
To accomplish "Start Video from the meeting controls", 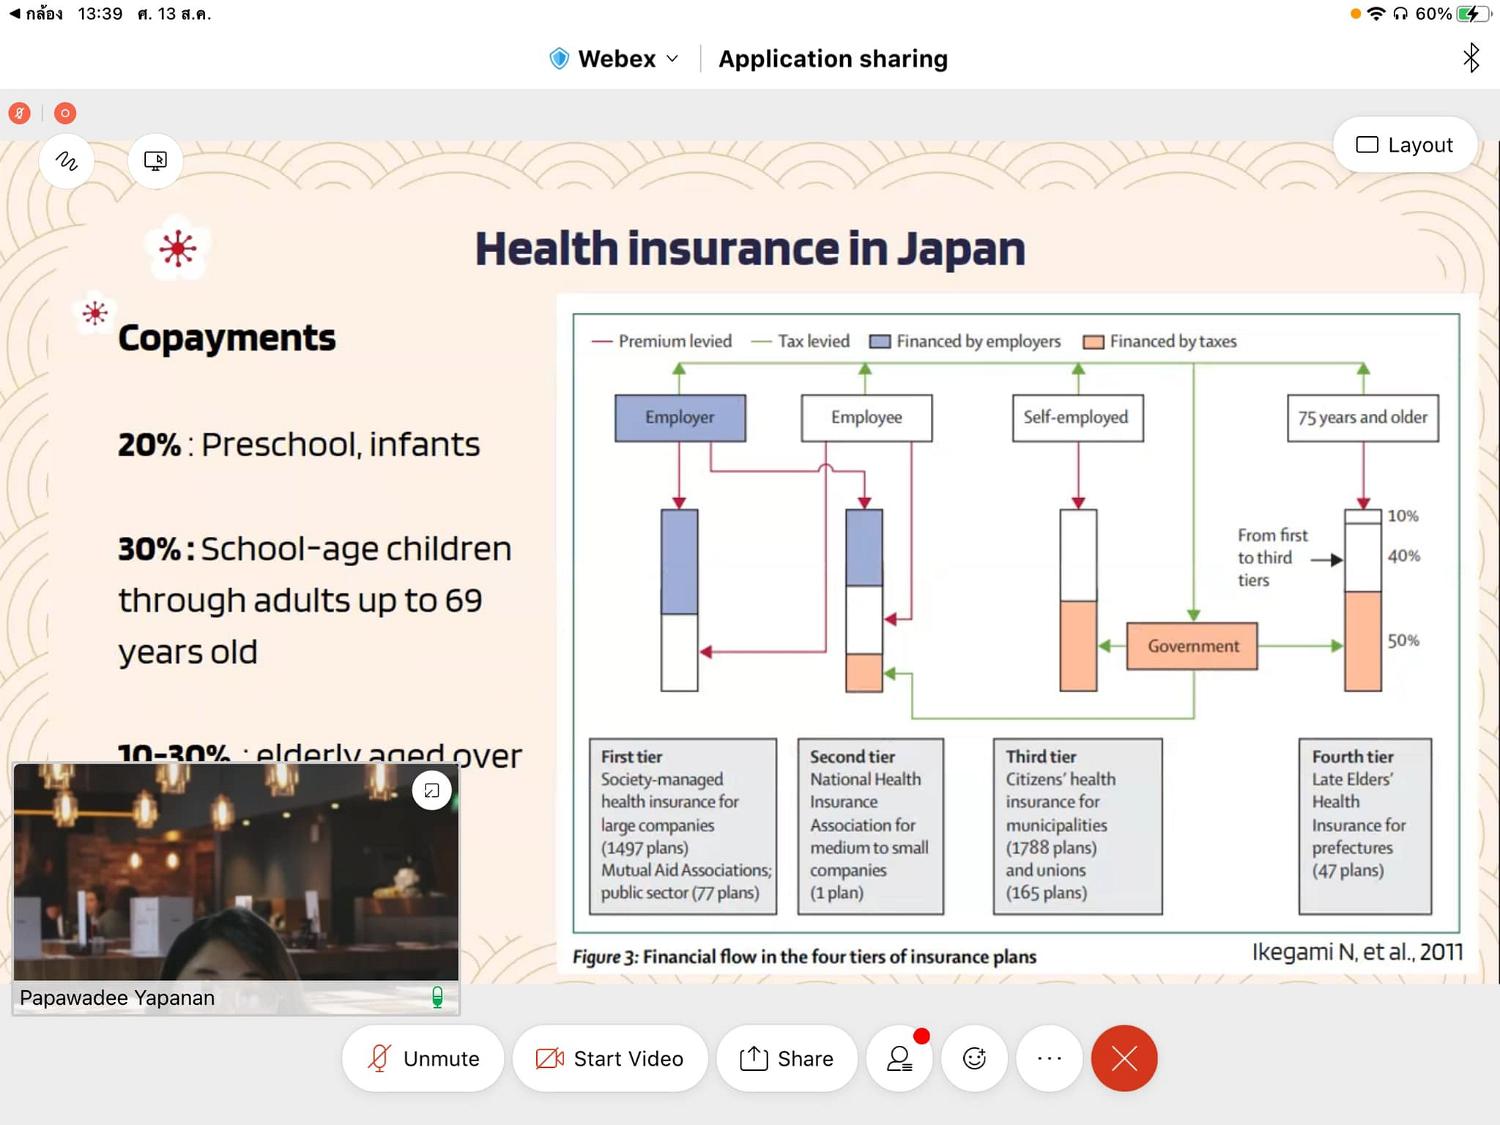I will pyautogui.click(x=610, y=1059).
